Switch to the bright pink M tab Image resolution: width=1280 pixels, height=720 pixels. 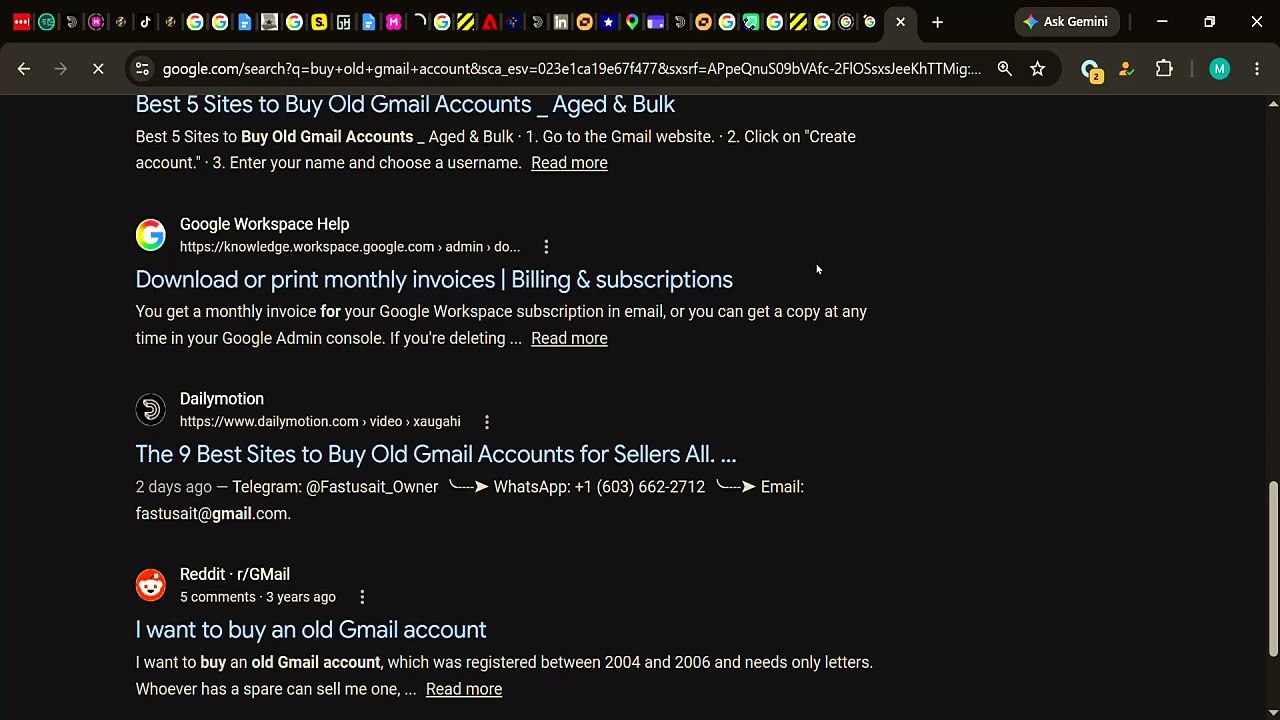[x=393, y=22]
